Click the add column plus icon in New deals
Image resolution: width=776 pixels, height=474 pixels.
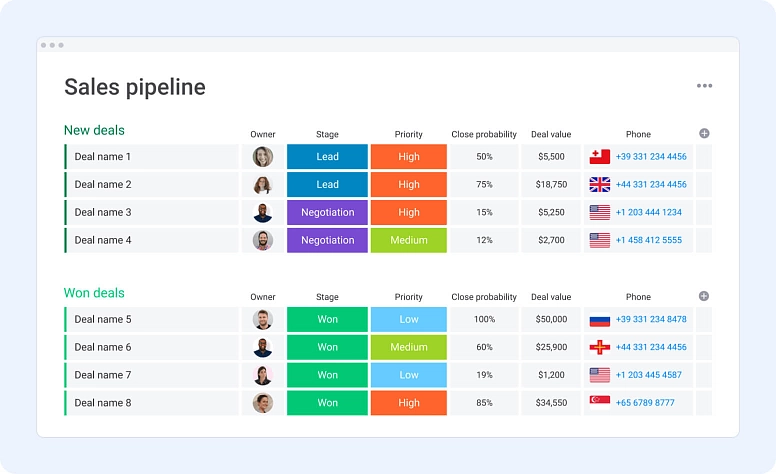(x=704, y=133)
